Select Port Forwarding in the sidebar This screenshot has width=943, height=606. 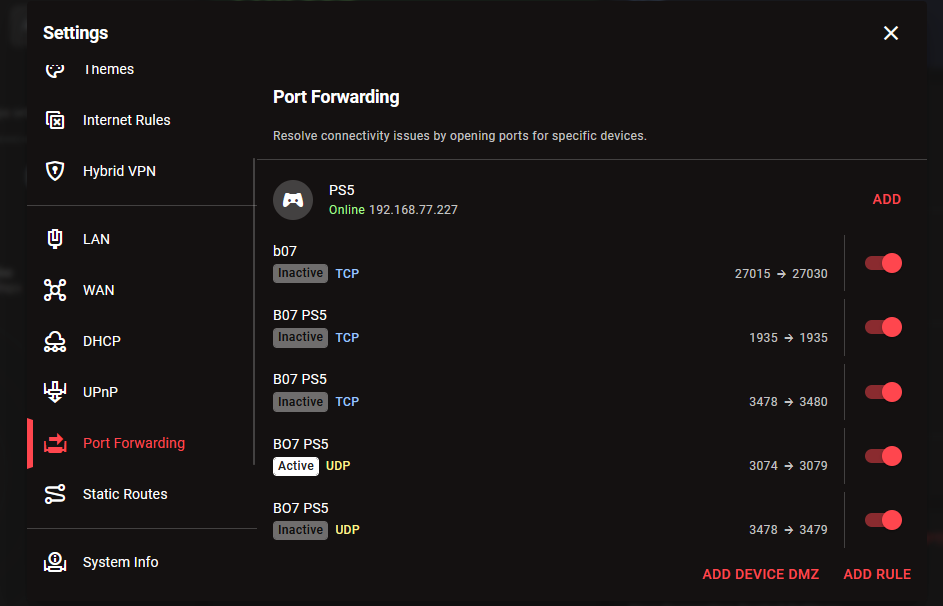coord(133,443)
